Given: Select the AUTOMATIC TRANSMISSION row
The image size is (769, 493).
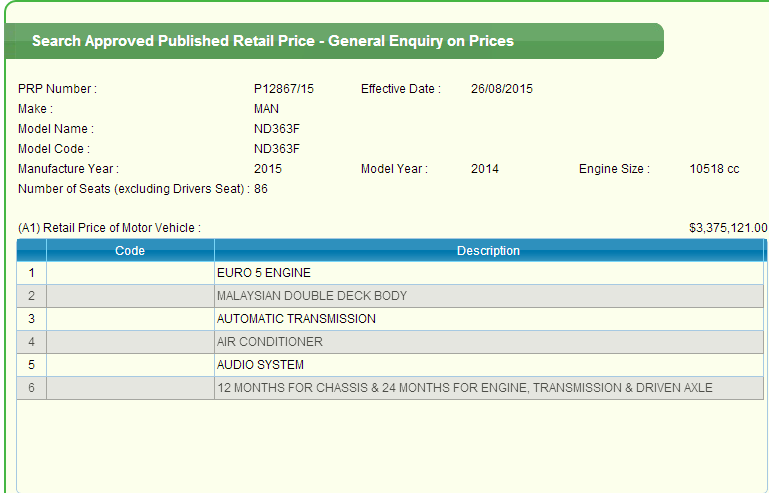Looking at the screenshot, I should click(390, 319).
